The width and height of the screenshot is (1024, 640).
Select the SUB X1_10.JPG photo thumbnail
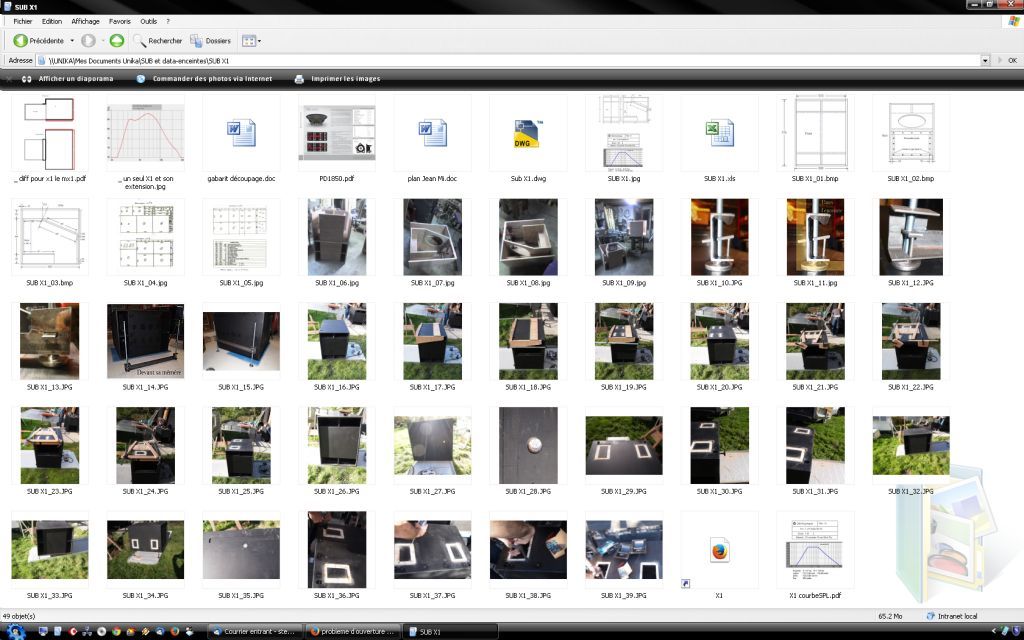pos(719,236)
